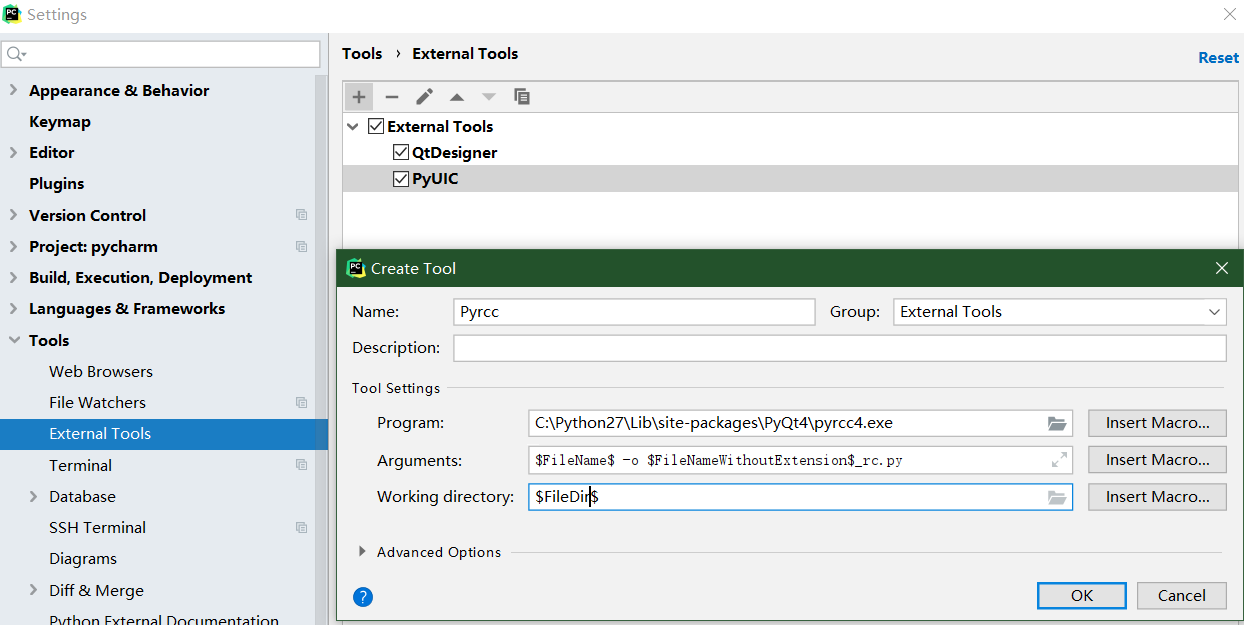
Task: Move tool down with the down arrow
Action: 489,97
